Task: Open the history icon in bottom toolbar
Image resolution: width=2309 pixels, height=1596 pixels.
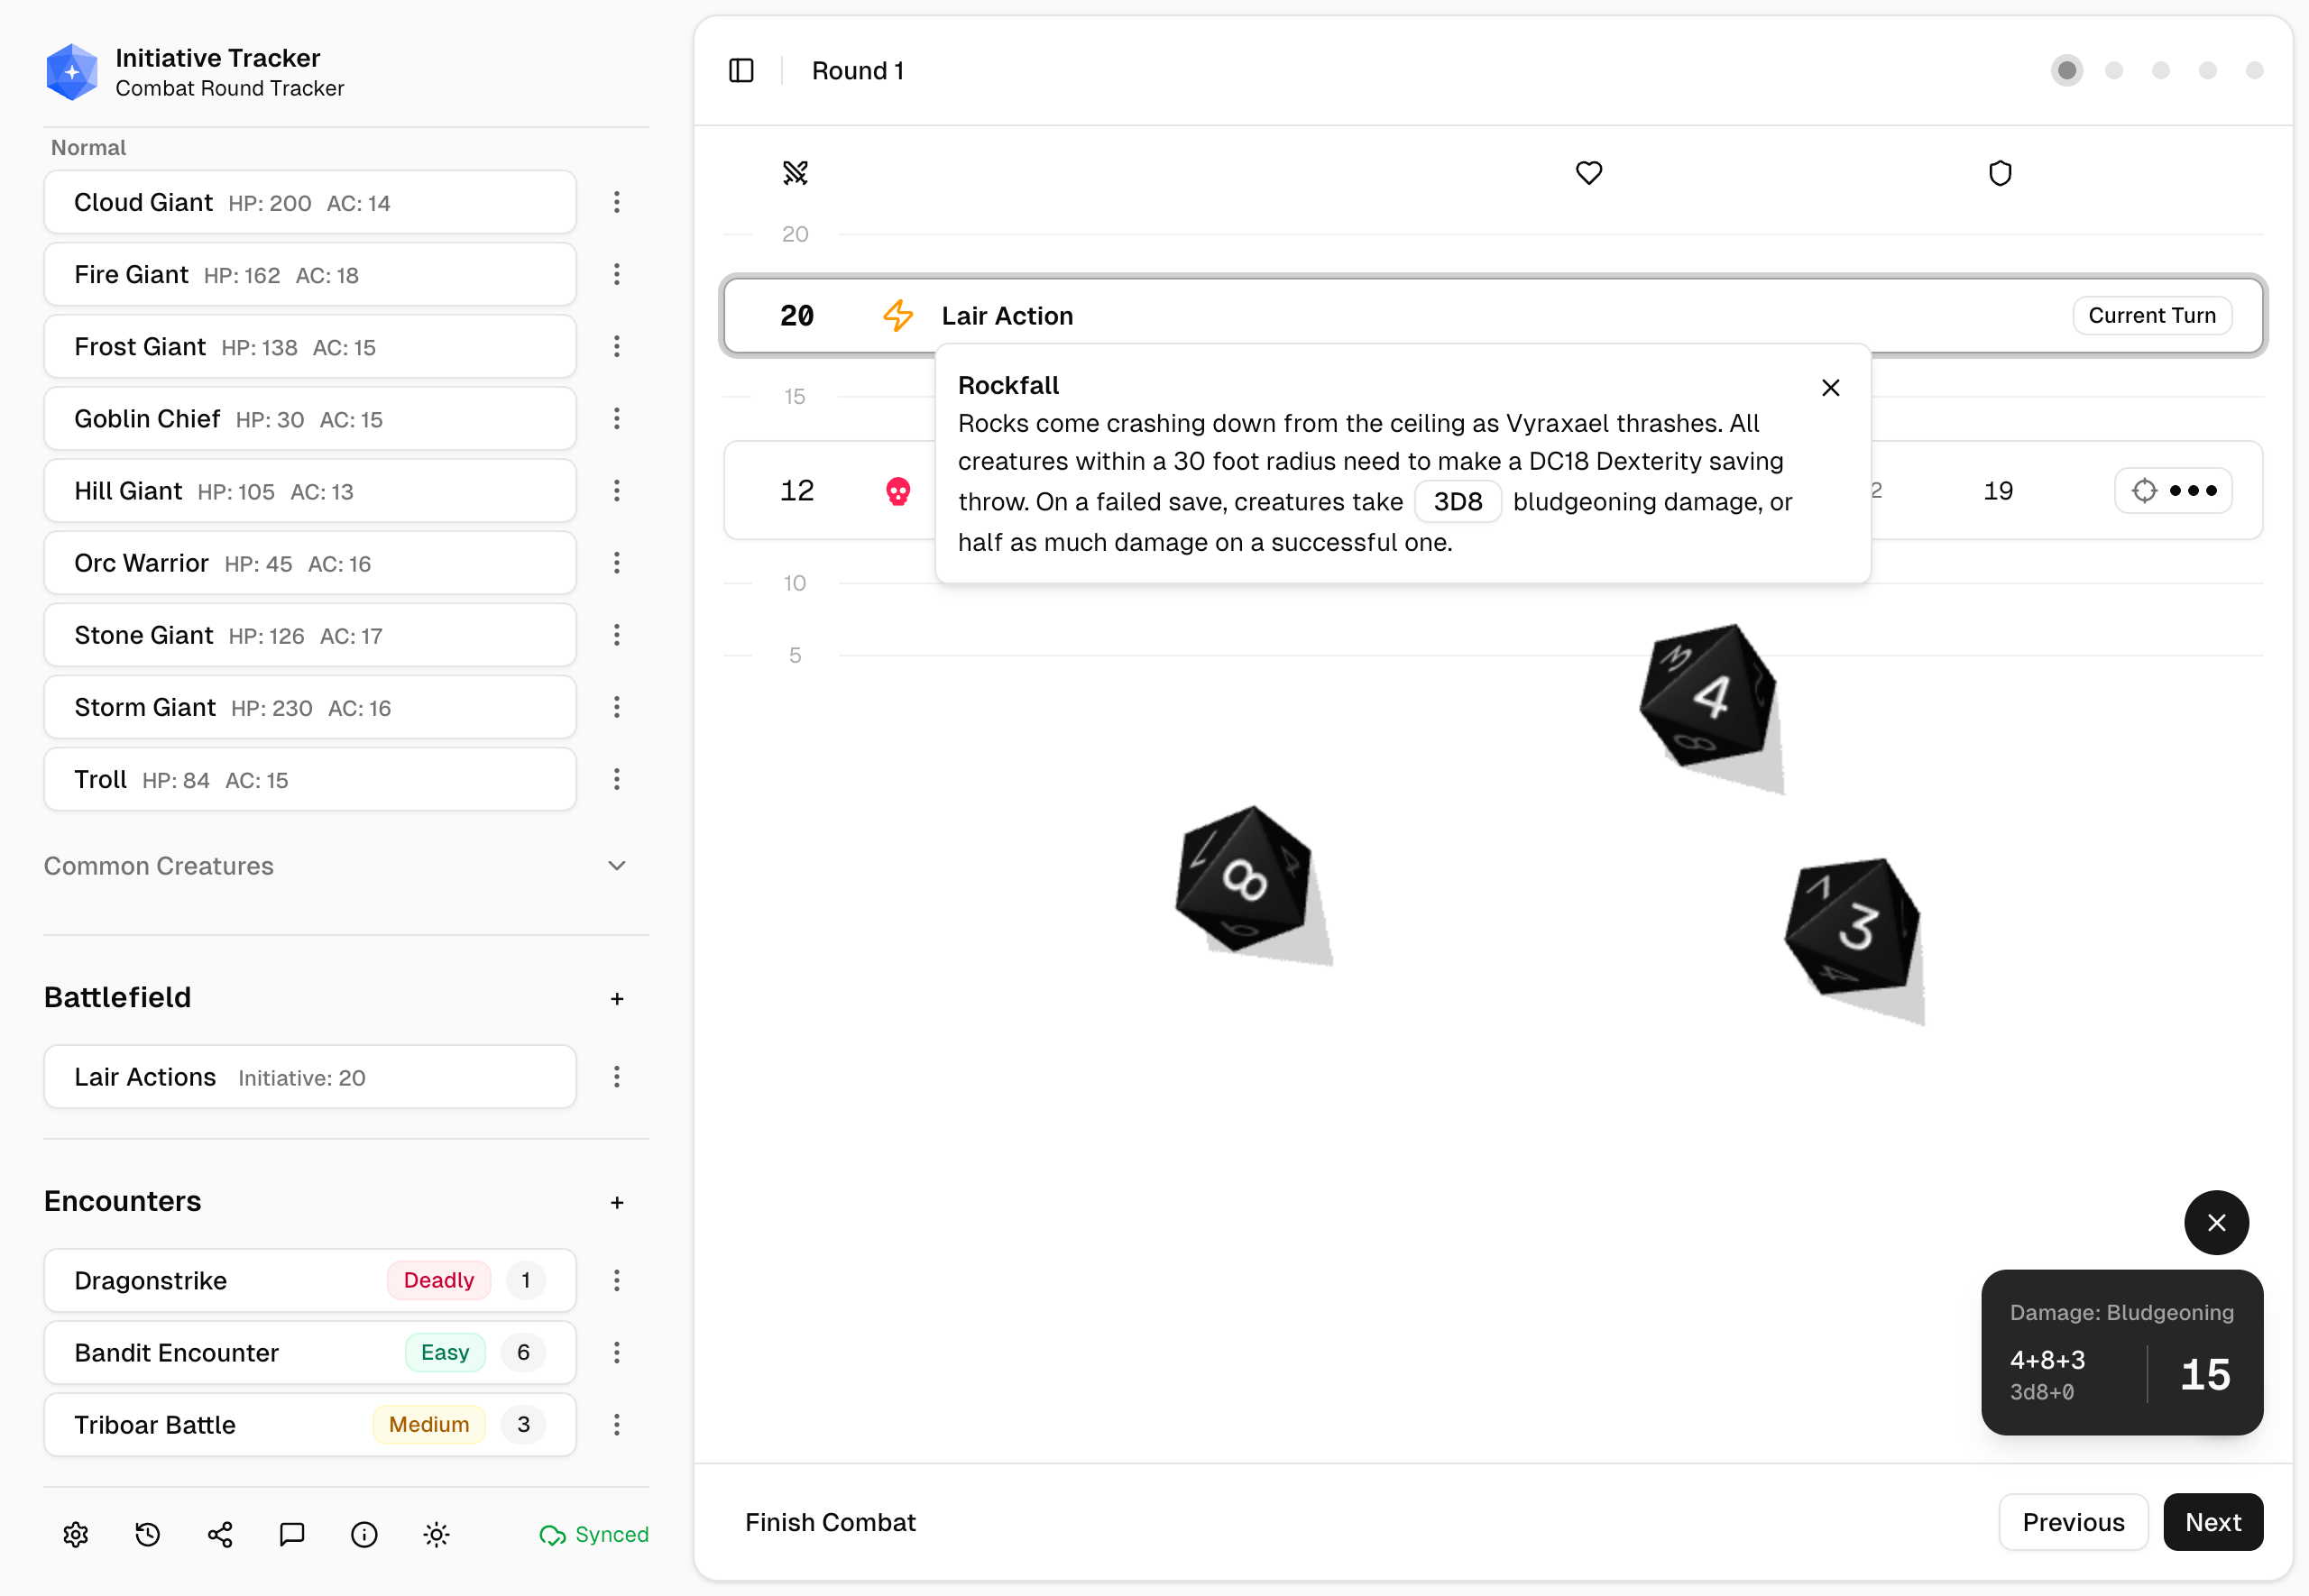Action: point(147,1534)
